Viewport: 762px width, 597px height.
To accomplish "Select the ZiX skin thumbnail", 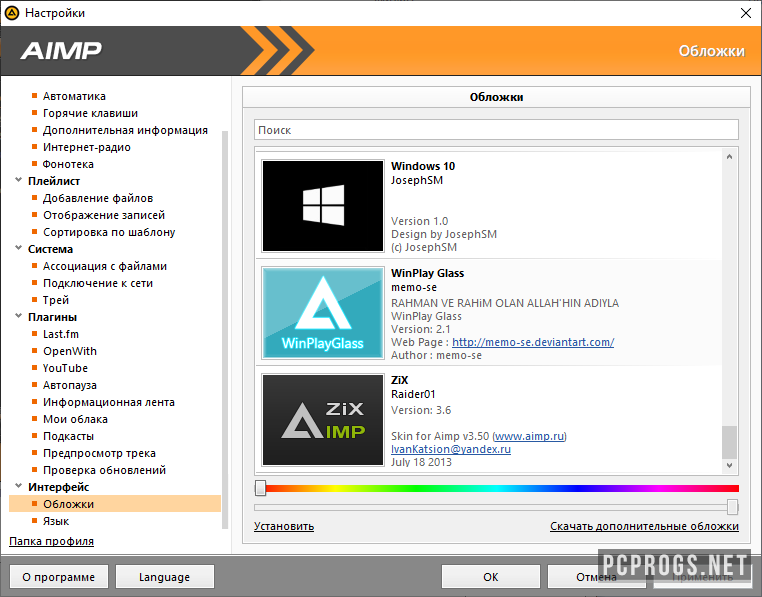I will tap(323, 420).
